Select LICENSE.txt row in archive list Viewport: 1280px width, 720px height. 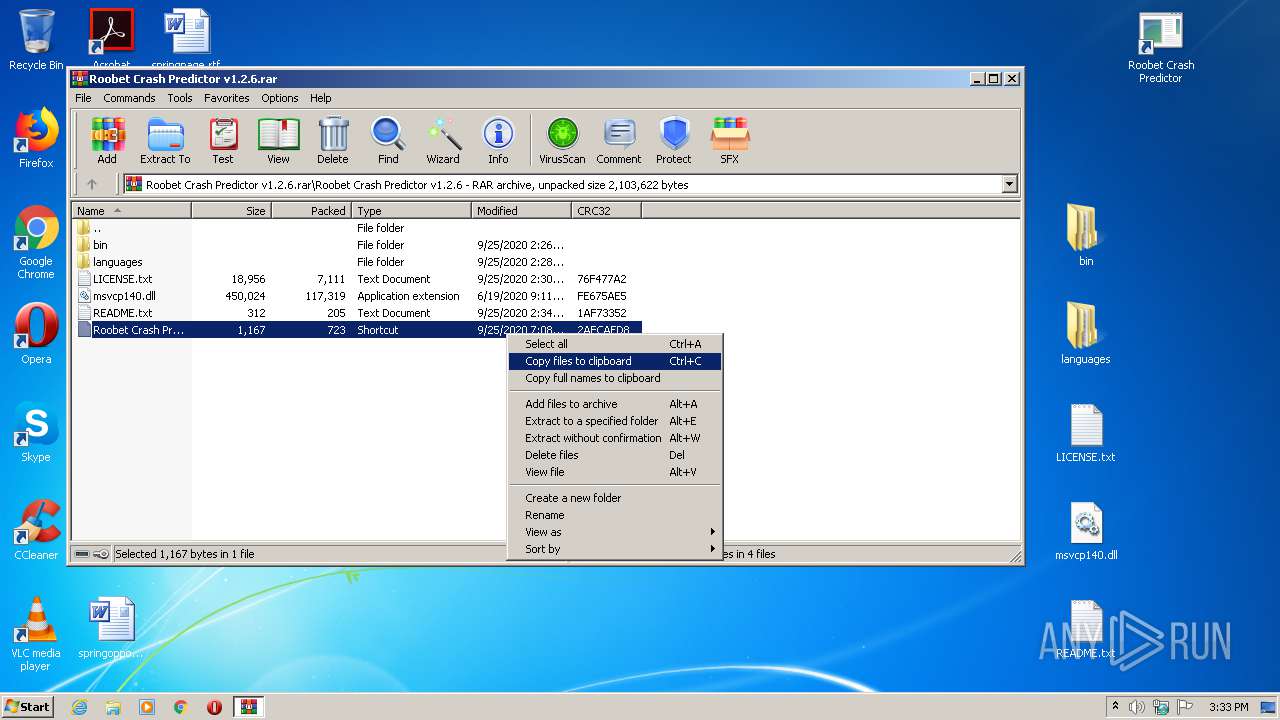[357, 279]
